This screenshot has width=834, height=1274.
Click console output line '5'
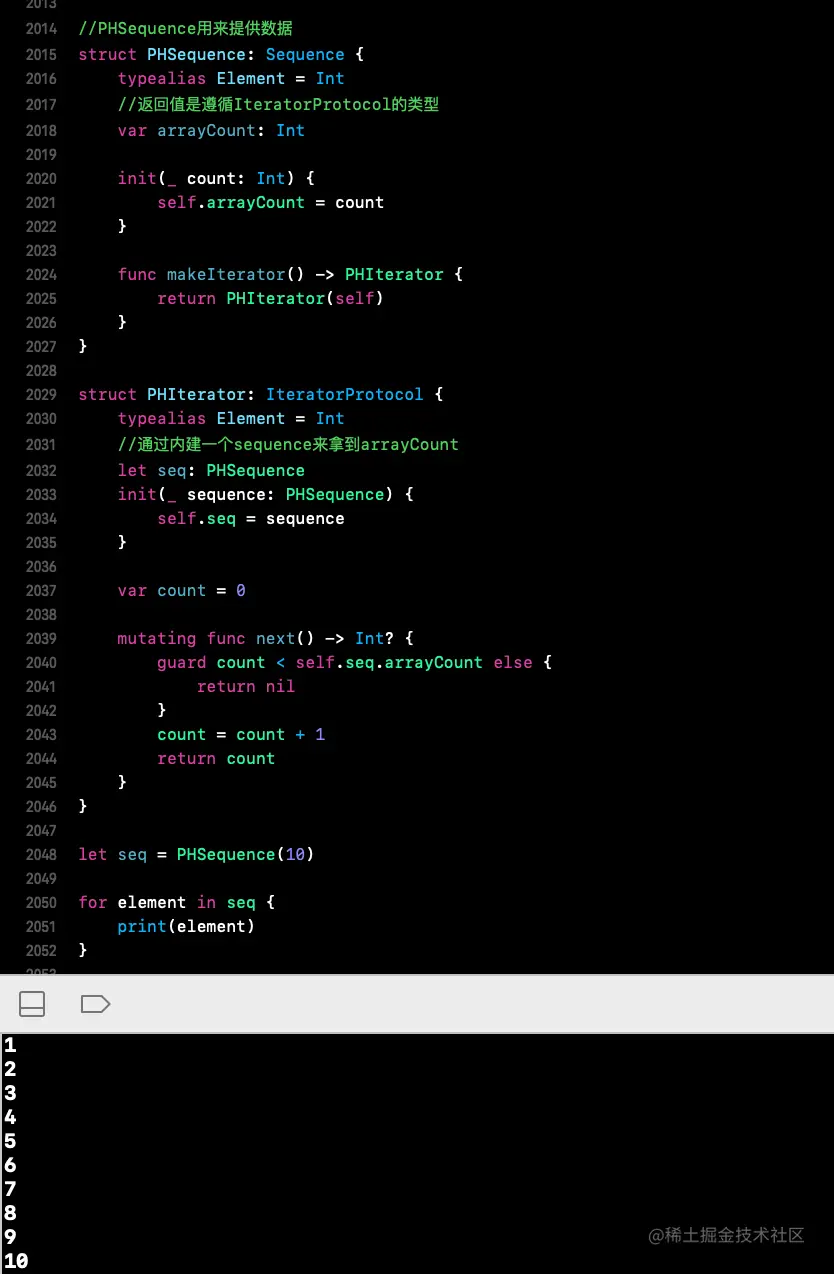coord(10,1142)
